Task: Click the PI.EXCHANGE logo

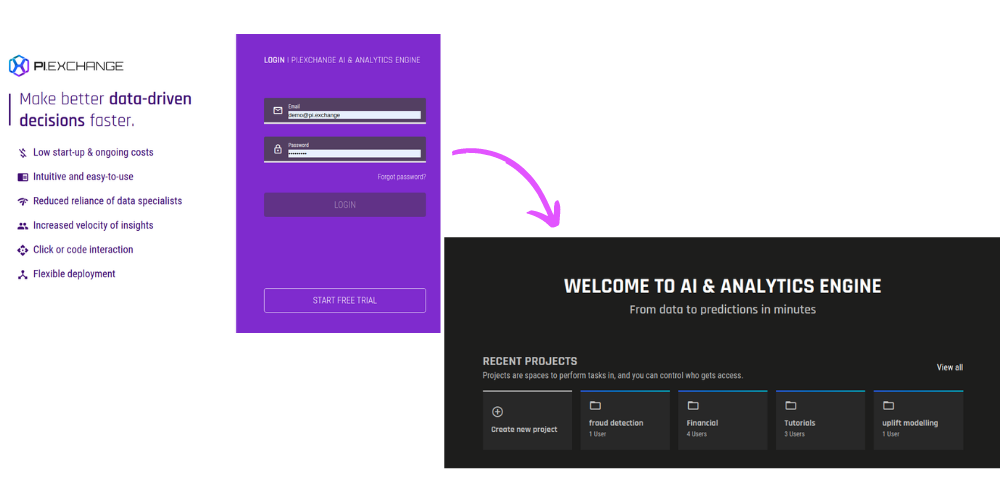Action: click(66, 65)
